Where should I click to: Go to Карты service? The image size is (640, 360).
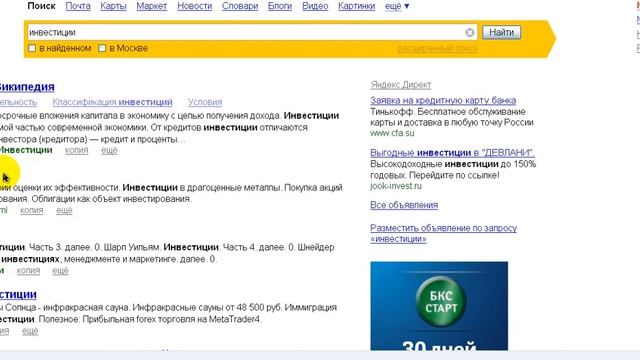(113, 6)
